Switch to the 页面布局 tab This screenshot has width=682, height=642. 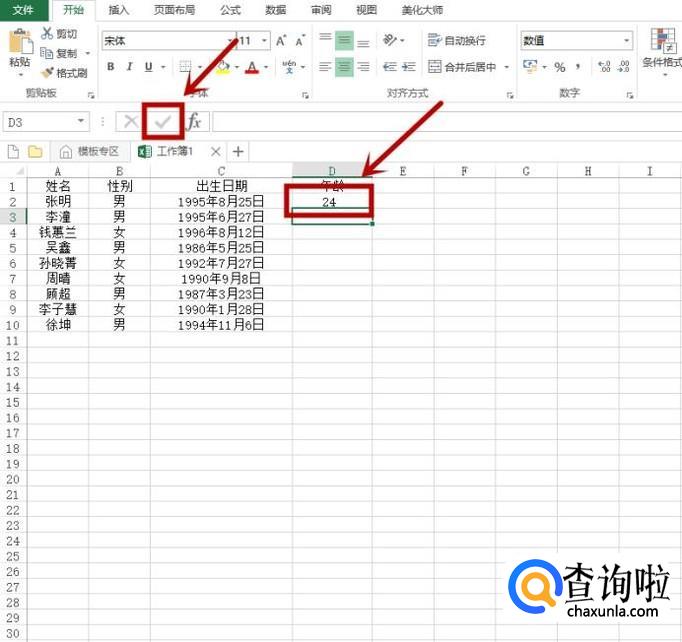174,10
